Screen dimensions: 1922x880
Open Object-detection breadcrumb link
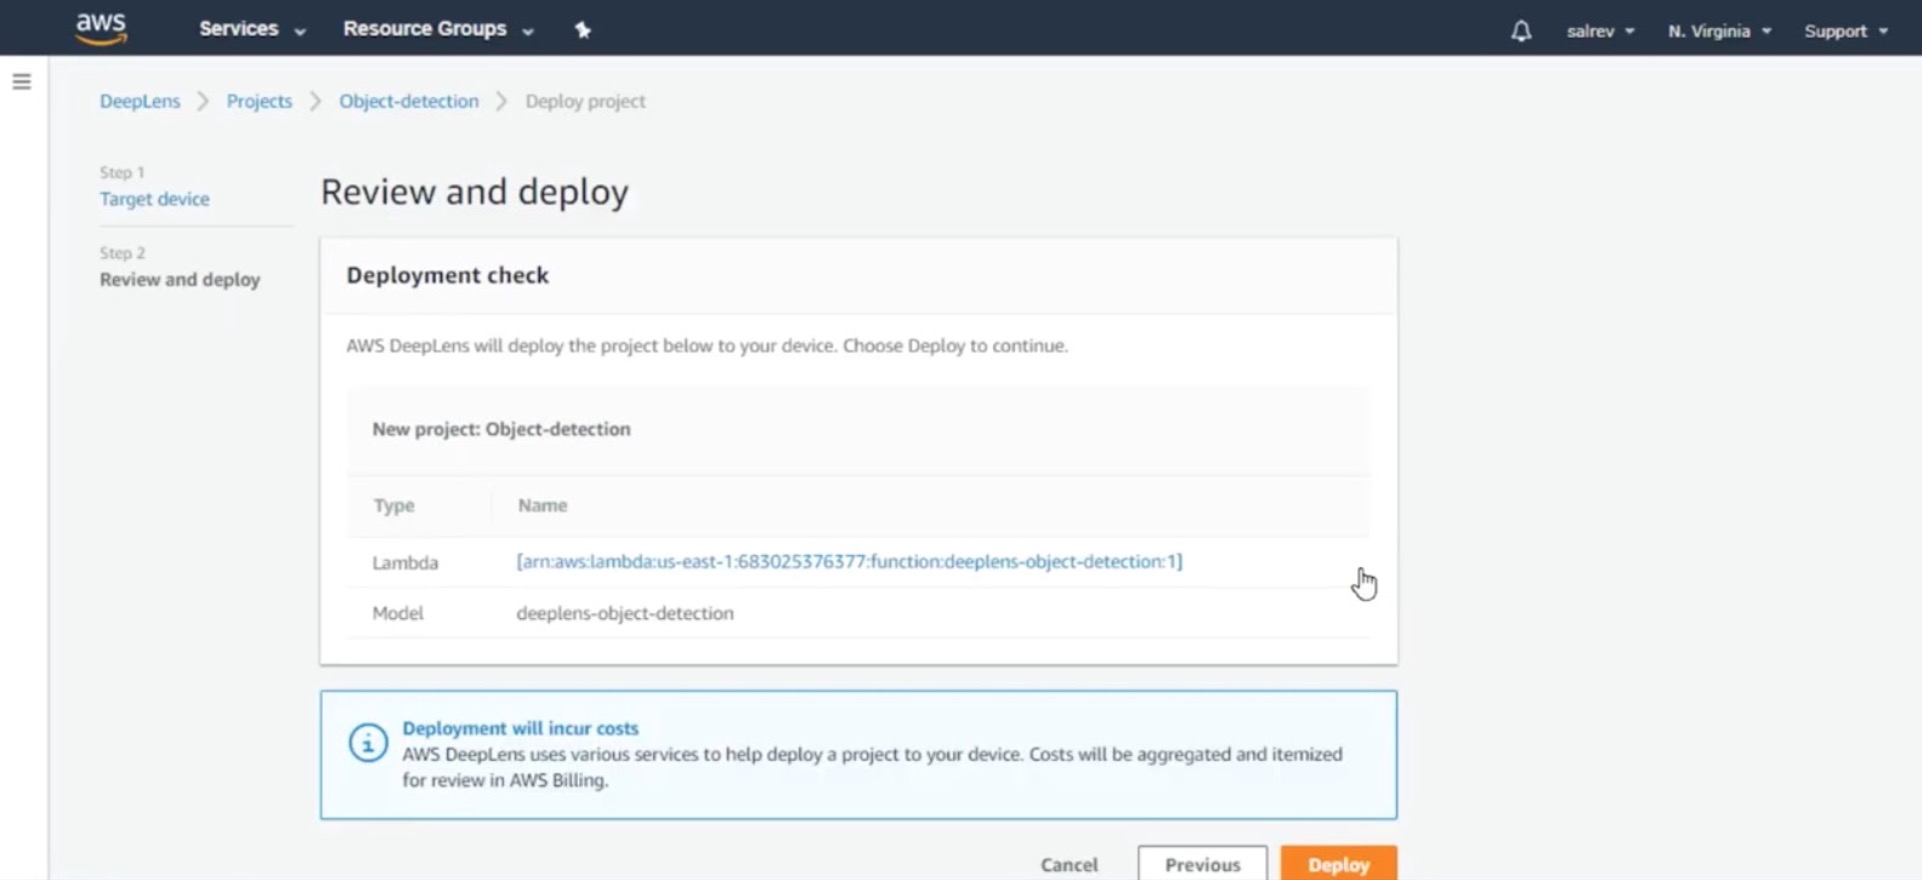point(409,101)
